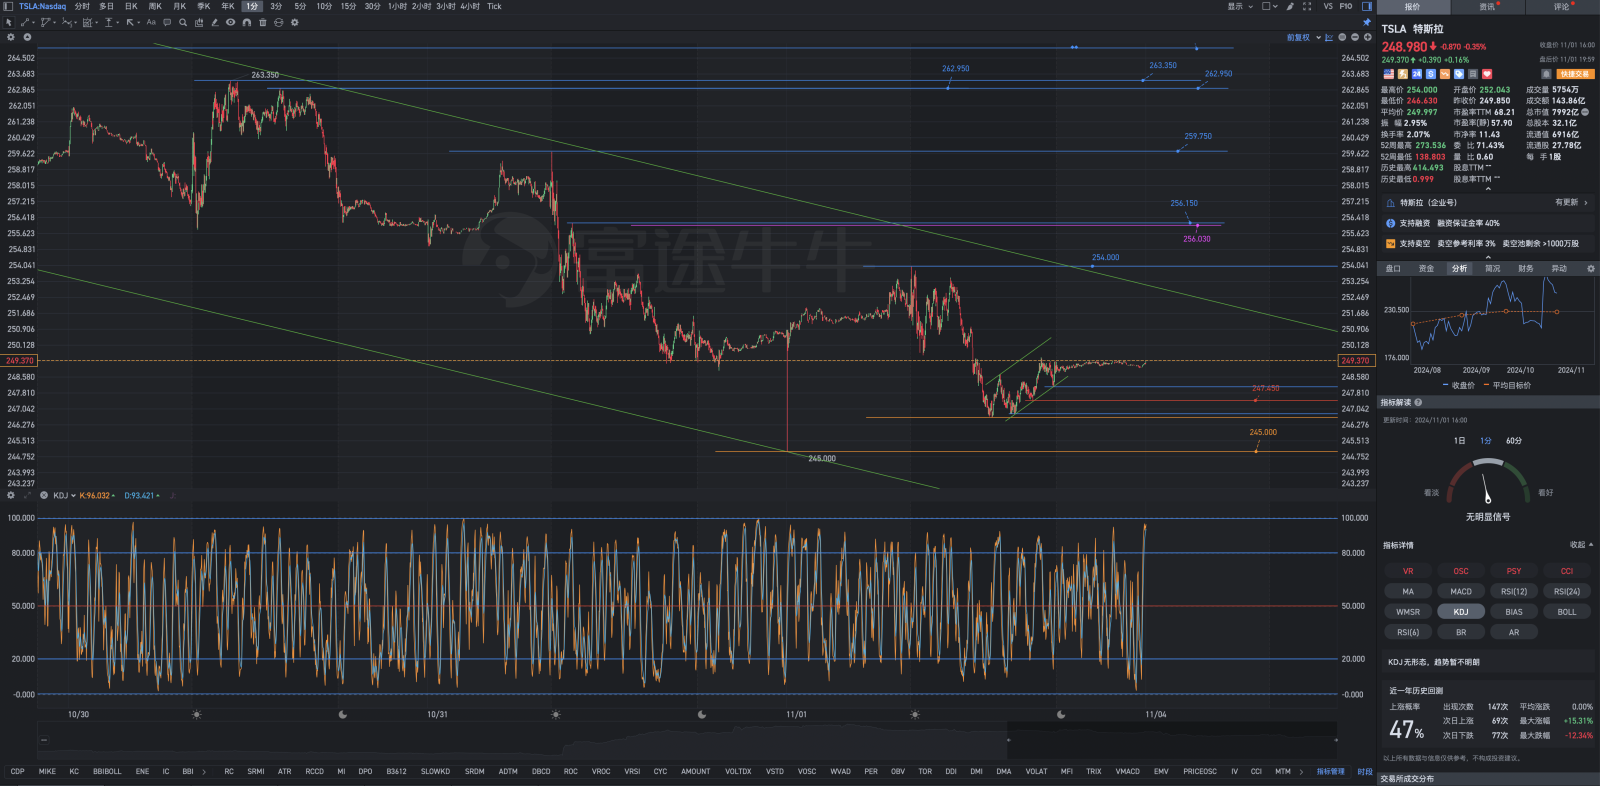Close the KDJ indicator panel
This screenshot has width=1600, height=786.
(x=44, y=495)
